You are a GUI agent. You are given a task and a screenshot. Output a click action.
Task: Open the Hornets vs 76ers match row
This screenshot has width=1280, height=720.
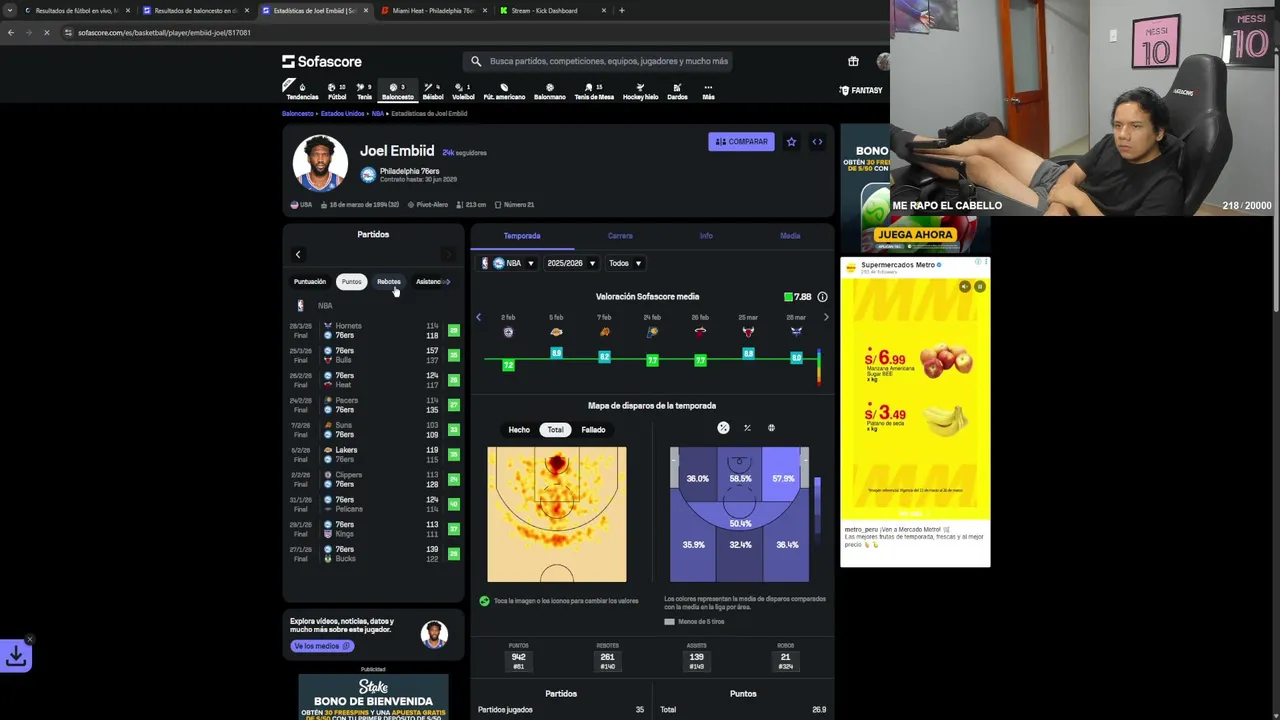pyautogui.click(x=373, y=331)
